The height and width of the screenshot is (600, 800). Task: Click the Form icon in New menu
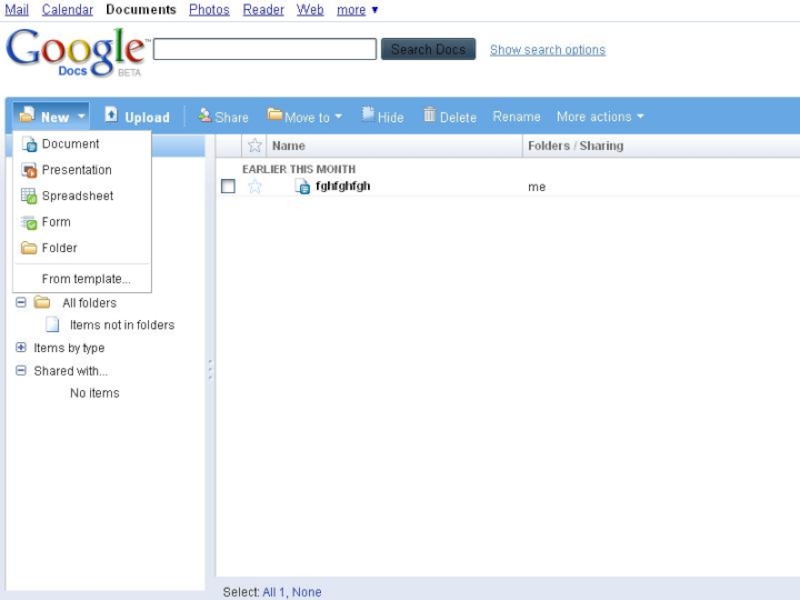(29, 222)
